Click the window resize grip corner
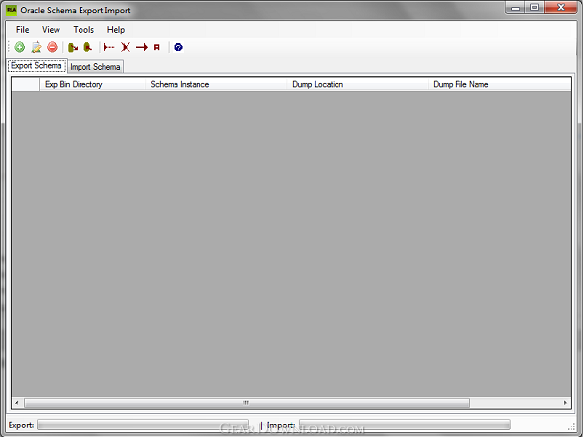Image resolution: width=584 pixels, height=437 pixels. coord(571,427)
